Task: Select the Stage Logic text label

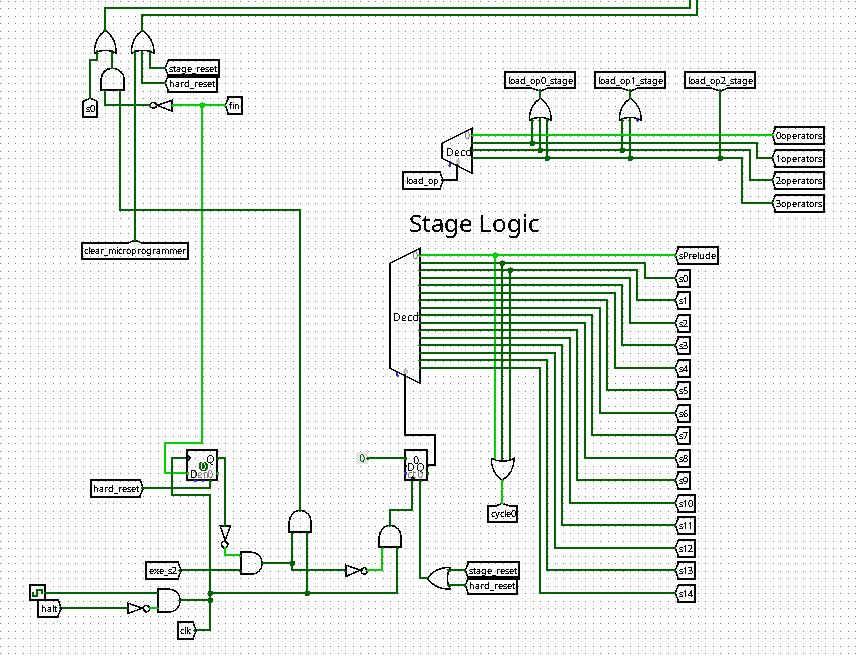Action: (473, 224)
